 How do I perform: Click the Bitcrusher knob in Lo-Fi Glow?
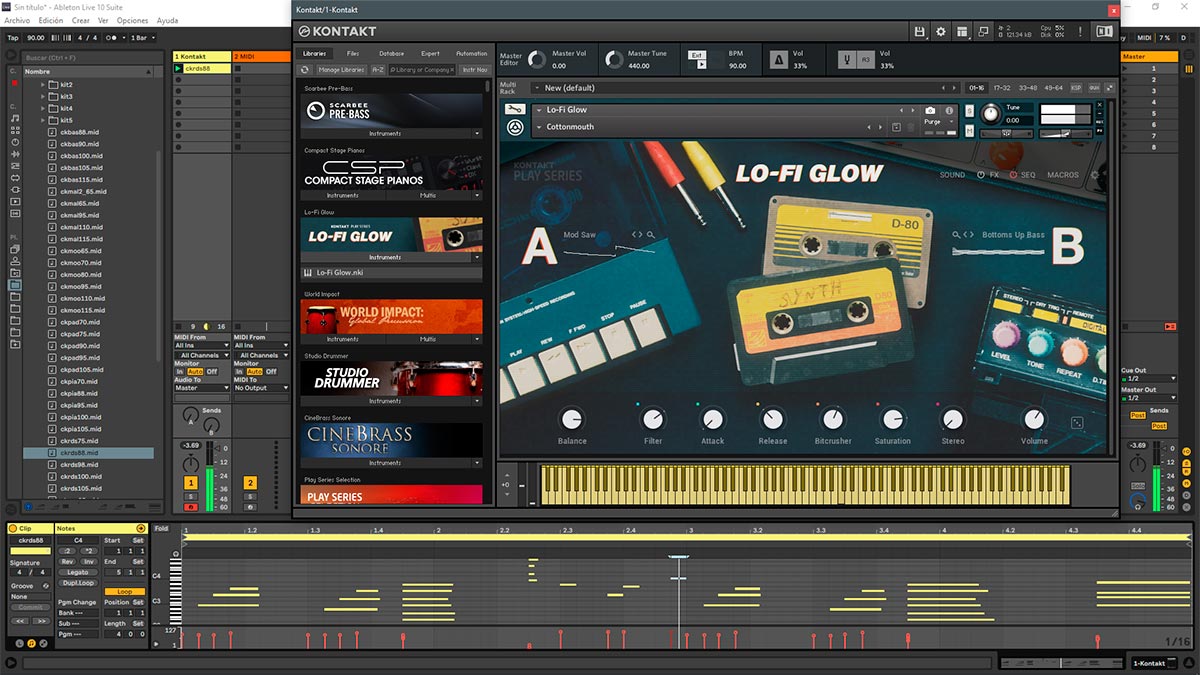832,418
